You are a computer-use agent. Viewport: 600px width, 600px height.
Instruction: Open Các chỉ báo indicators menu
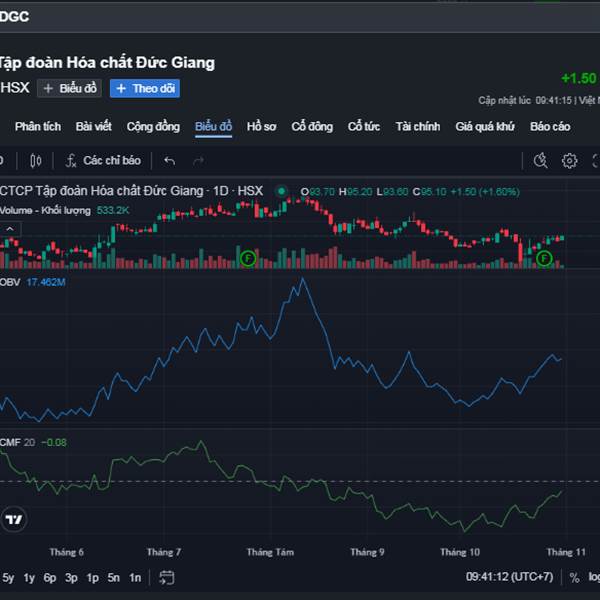pyautogui.click(x=103, y=161)
